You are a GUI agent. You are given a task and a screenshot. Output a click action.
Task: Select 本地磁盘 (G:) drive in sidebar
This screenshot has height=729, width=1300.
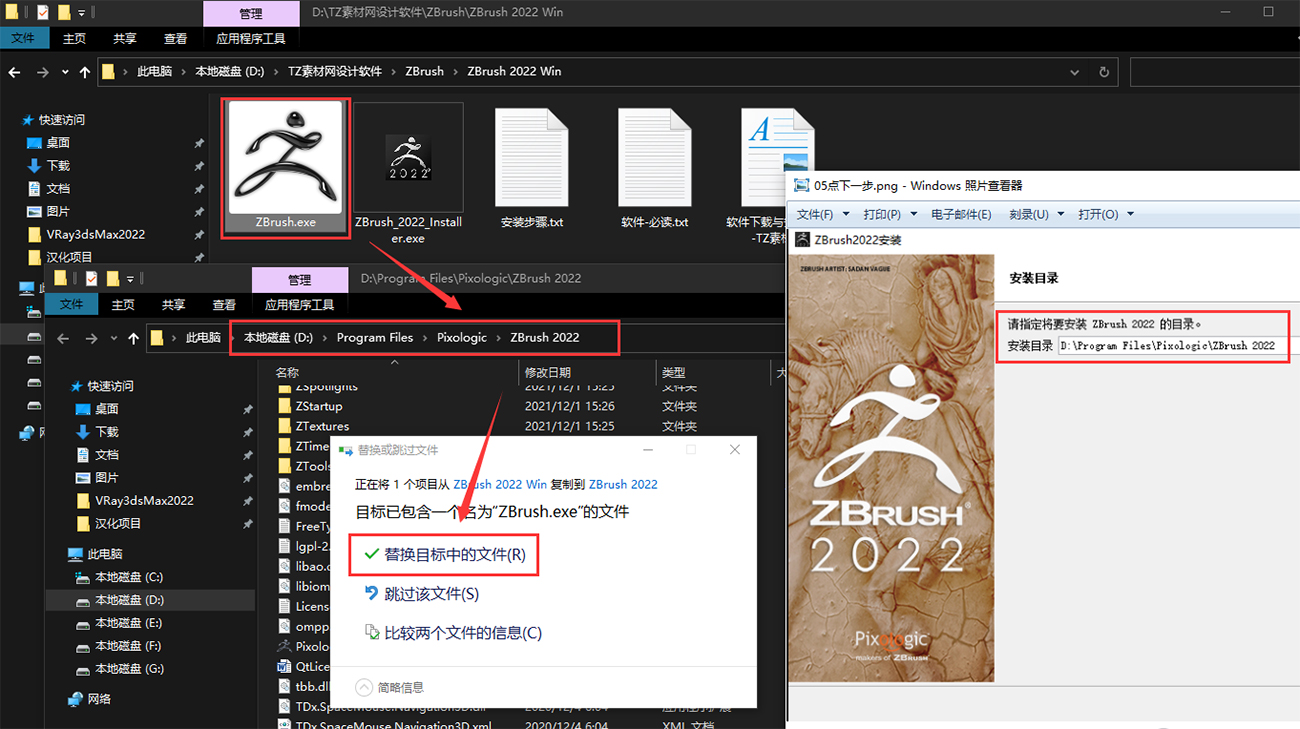(x=128, y=669)
